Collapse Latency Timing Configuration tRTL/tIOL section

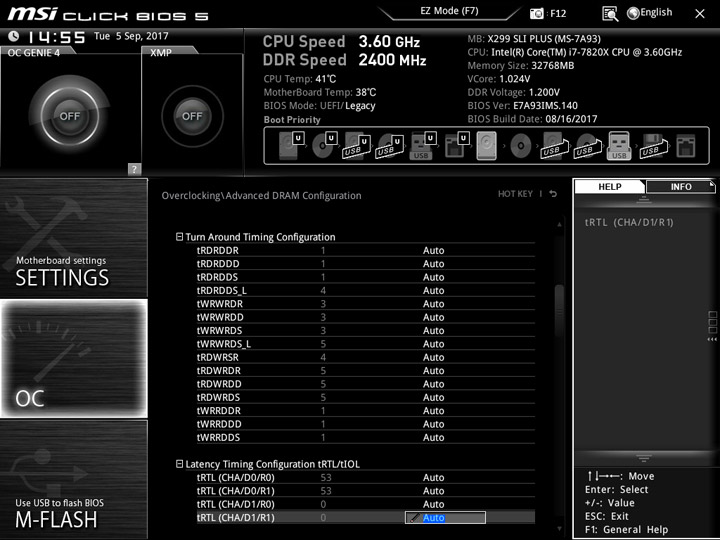(x=180, y=464)
